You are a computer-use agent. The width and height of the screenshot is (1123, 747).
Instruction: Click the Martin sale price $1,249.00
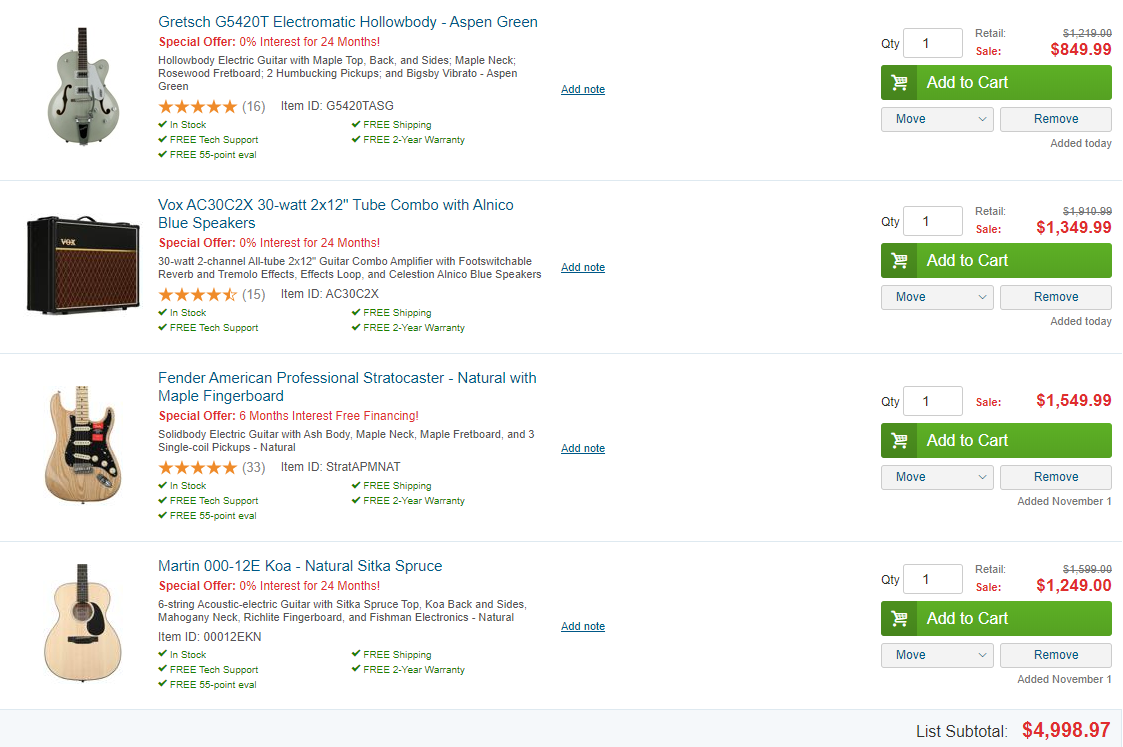(x=1074, y=585)
